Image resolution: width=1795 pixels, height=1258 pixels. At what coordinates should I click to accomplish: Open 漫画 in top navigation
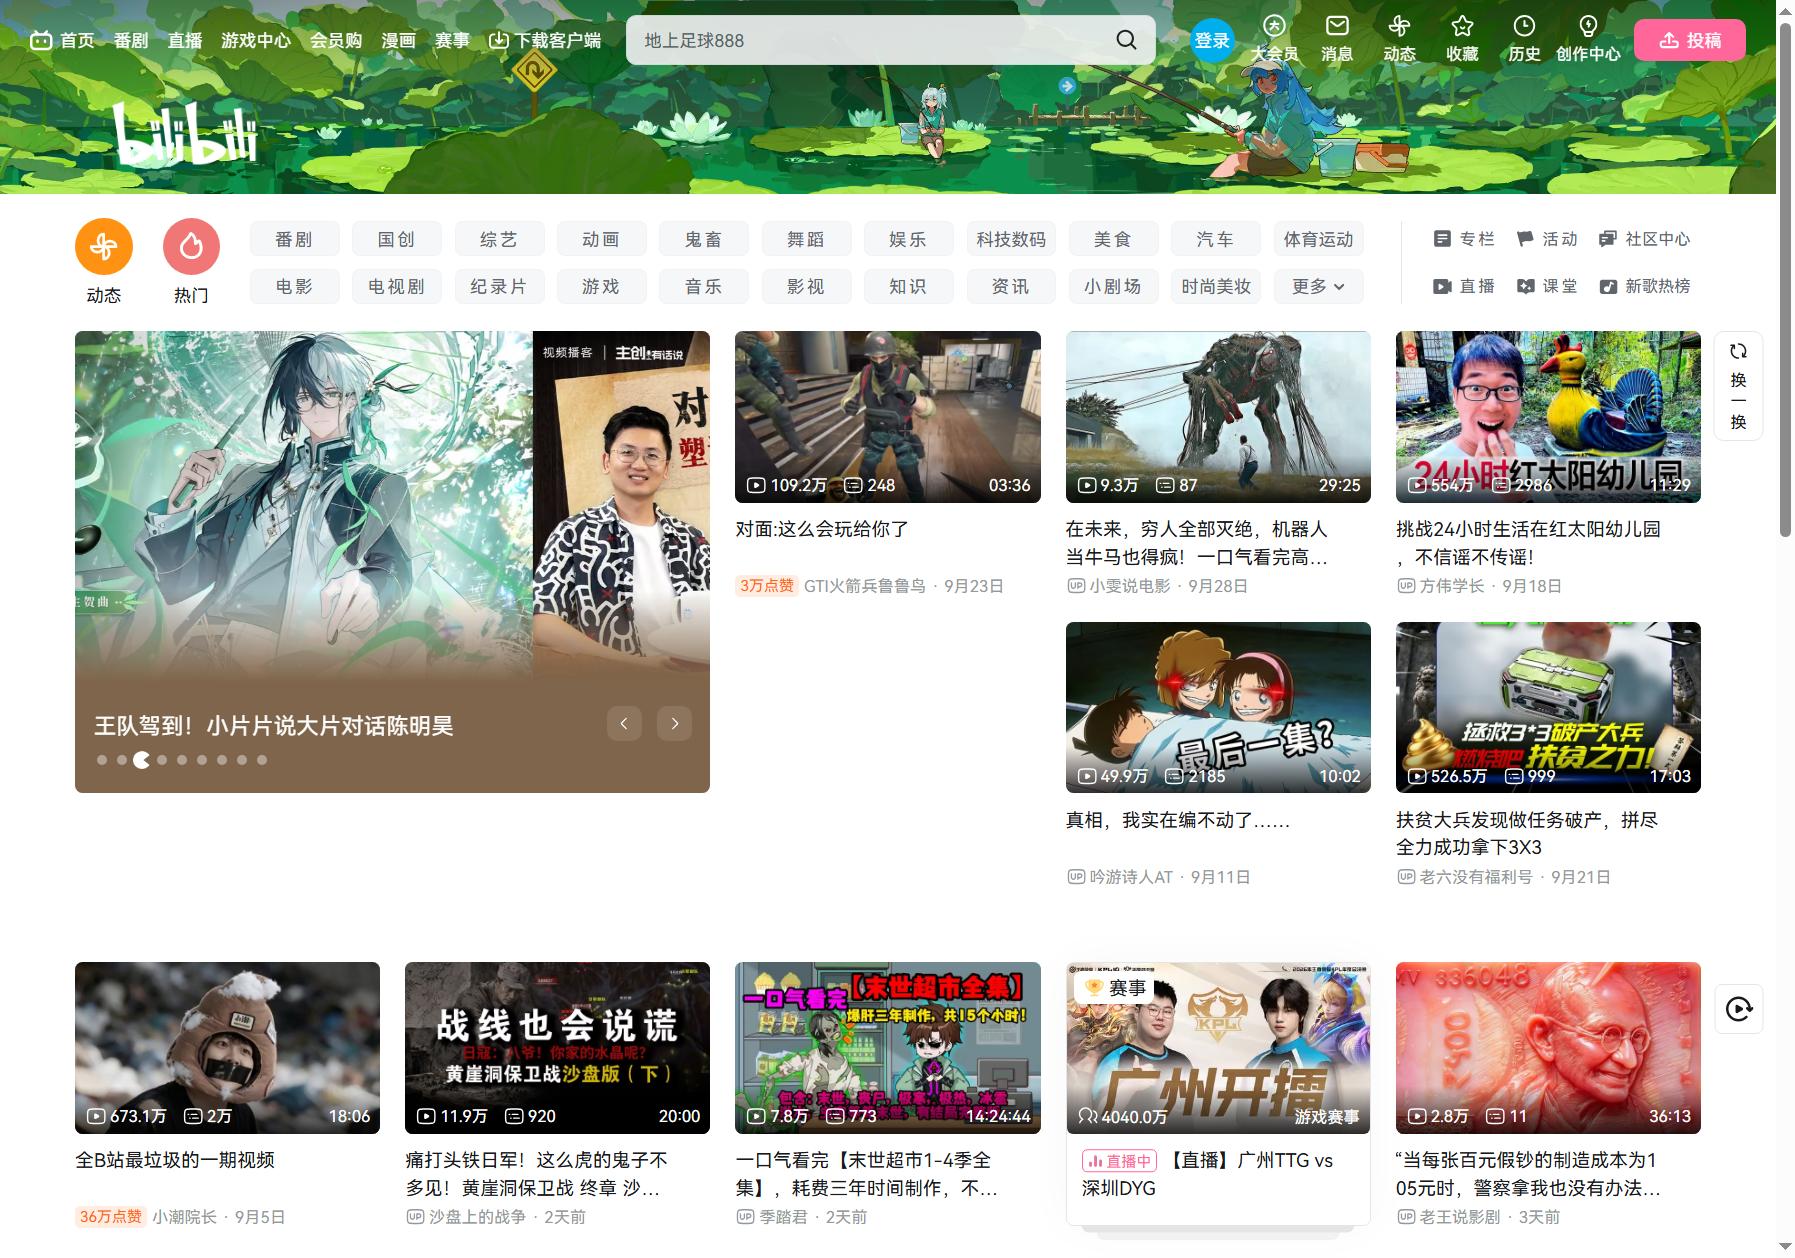tap(398, 40)
